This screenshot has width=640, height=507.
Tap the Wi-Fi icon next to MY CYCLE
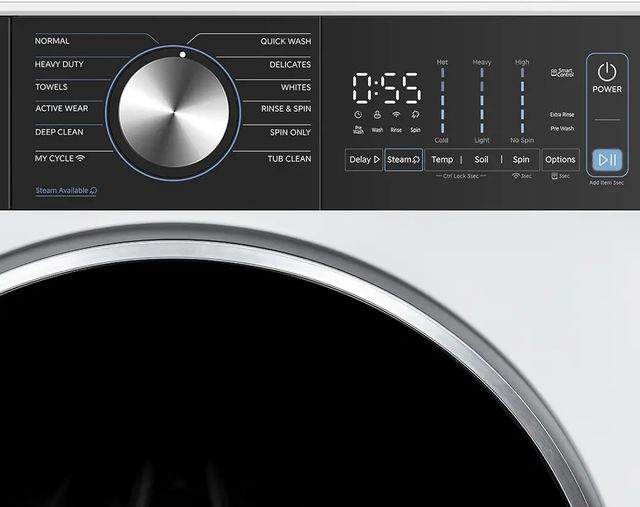80,158
